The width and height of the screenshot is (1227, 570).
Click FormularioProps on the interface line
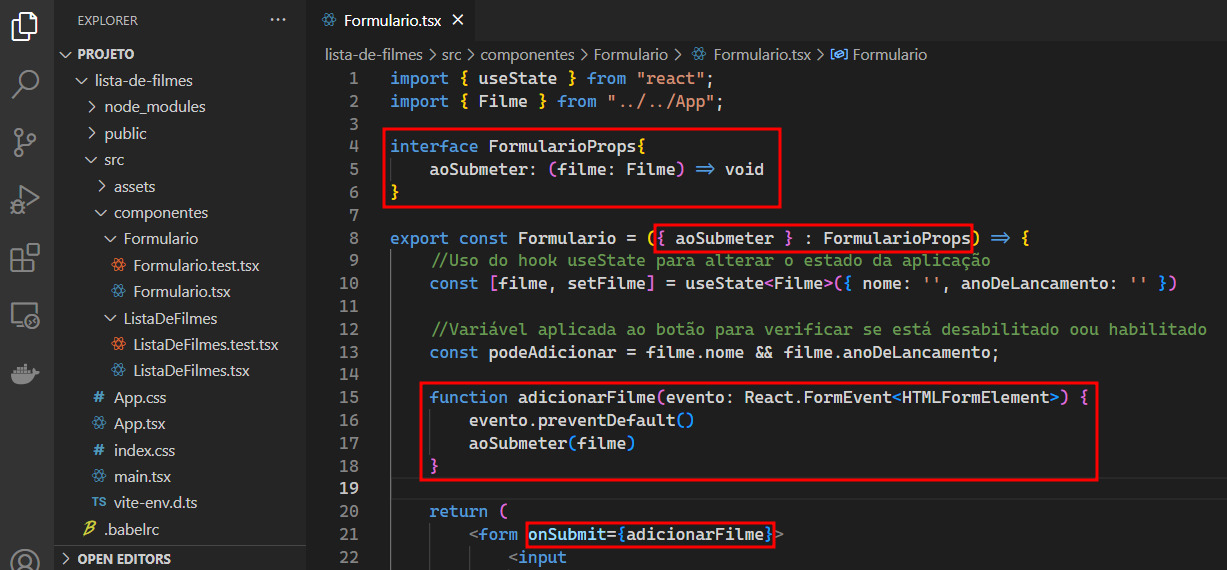(x=562, y=147)
